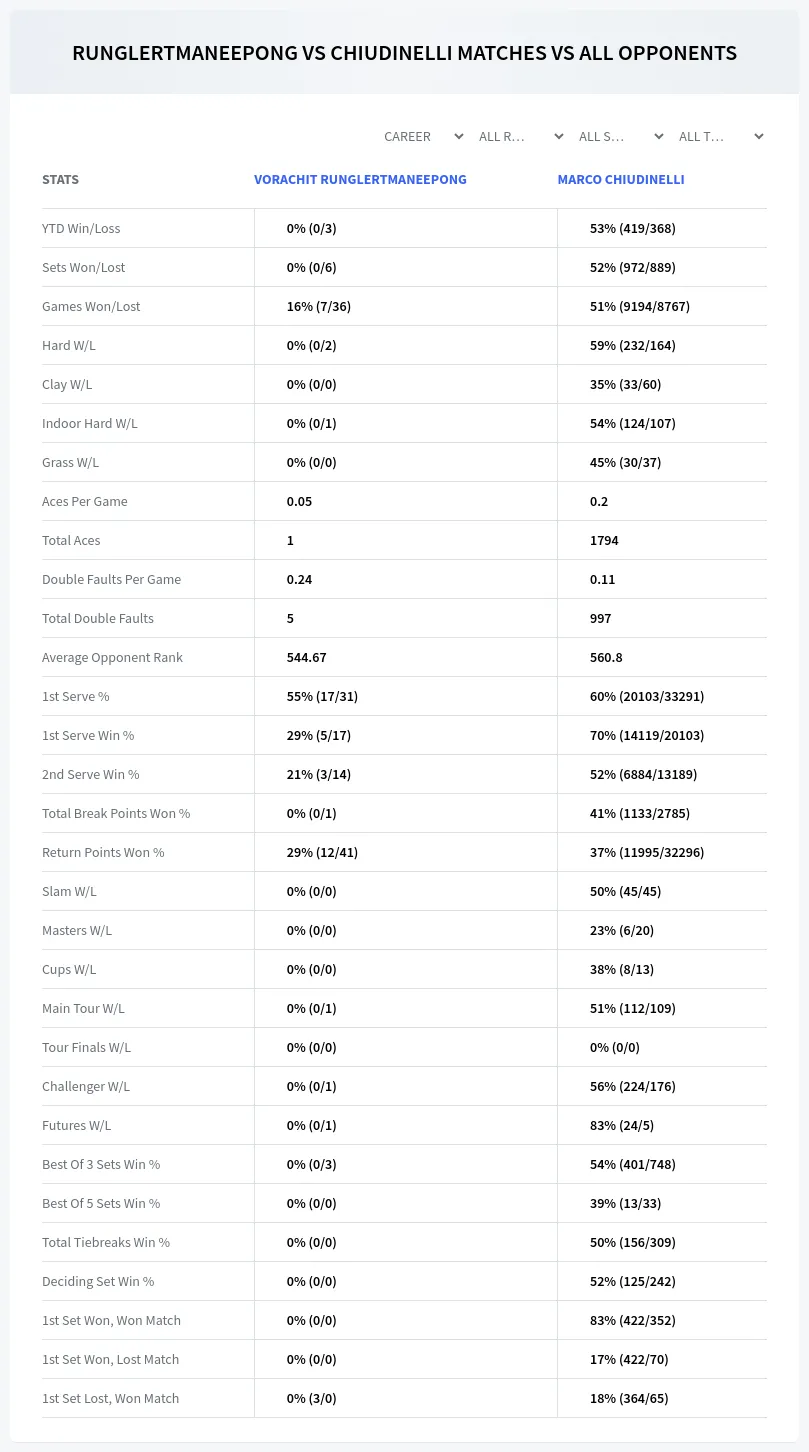Click Chiudinelli's 1st Serve % value
809x1452 pixels.
[647, 696]
